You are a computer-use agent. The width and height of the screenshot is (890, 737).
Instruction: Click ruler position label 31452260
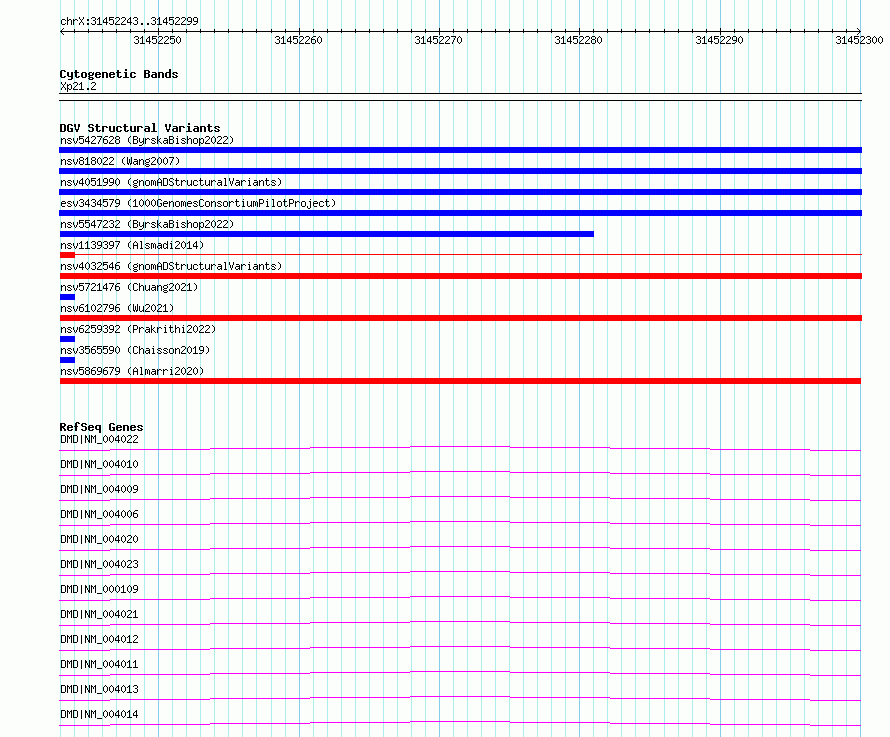[x=298, y=40]
